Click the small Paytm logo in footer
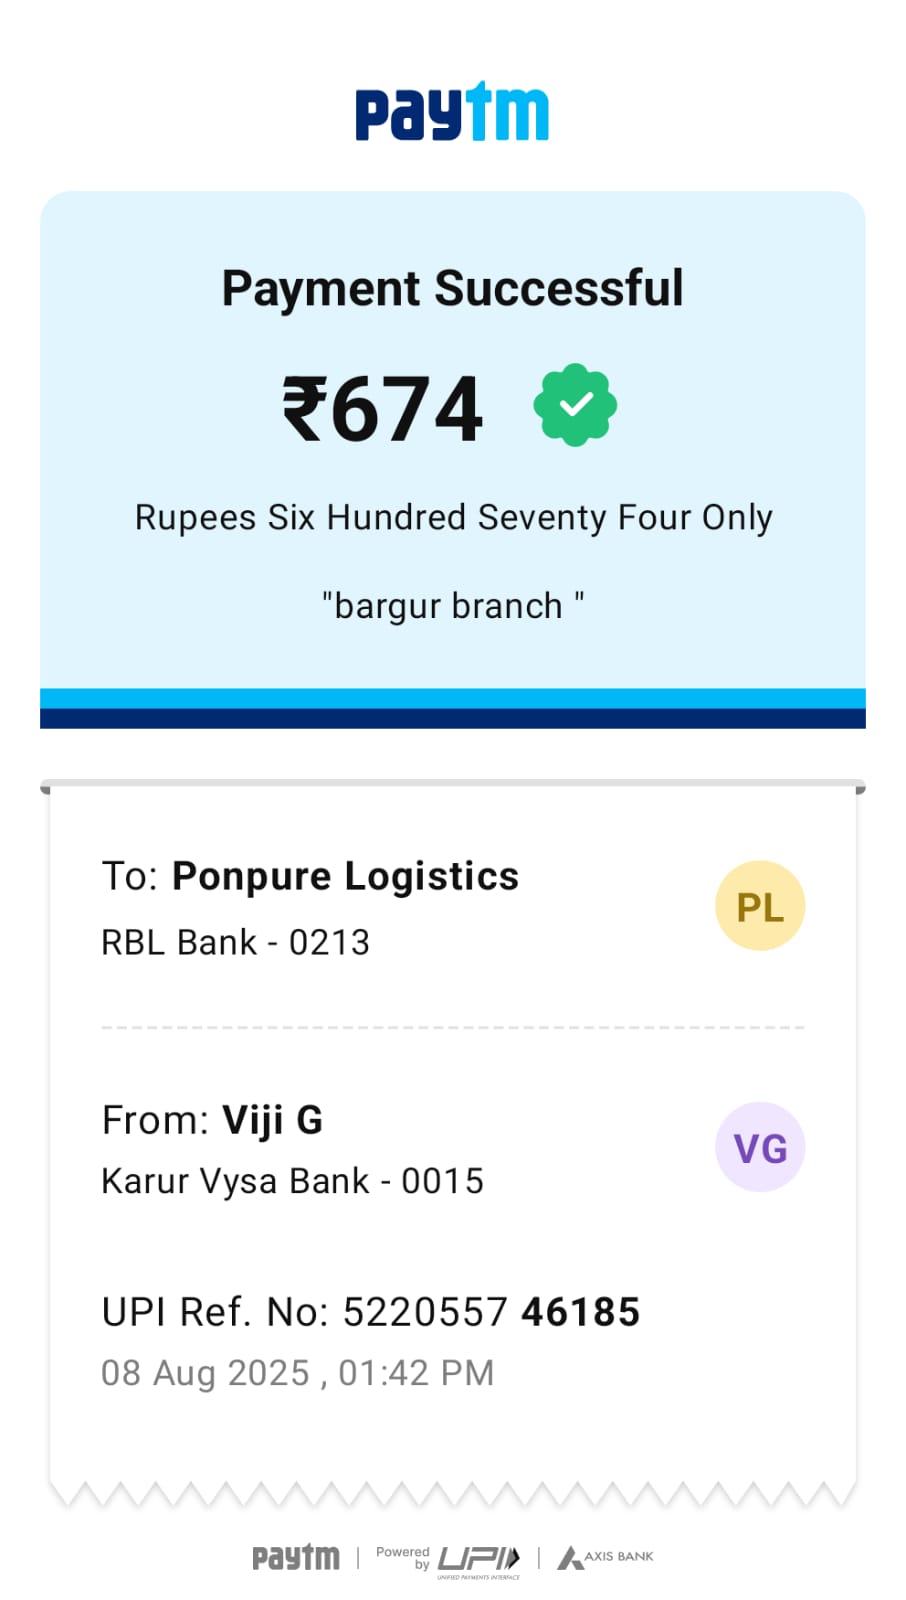 point(295,1557)
